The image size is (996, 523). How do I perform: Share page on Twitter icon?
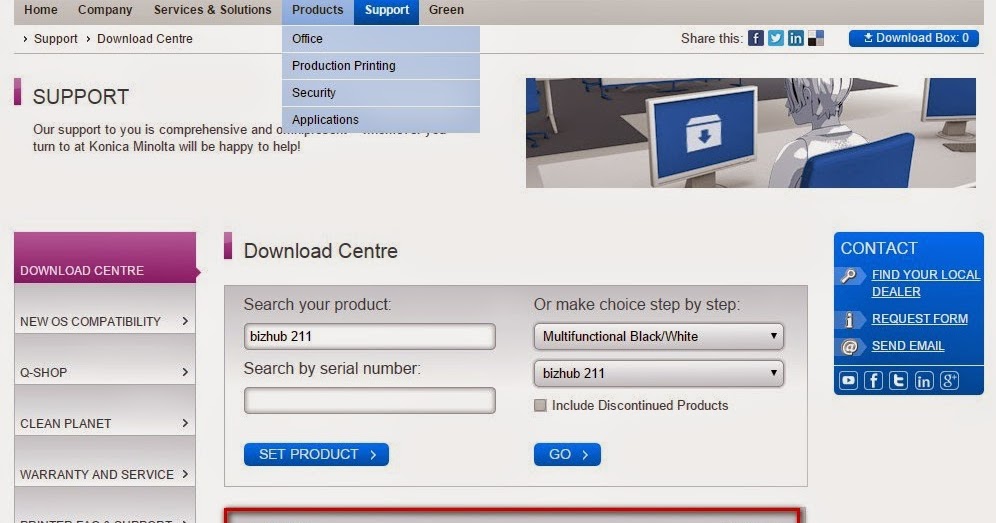coord(776,38)
